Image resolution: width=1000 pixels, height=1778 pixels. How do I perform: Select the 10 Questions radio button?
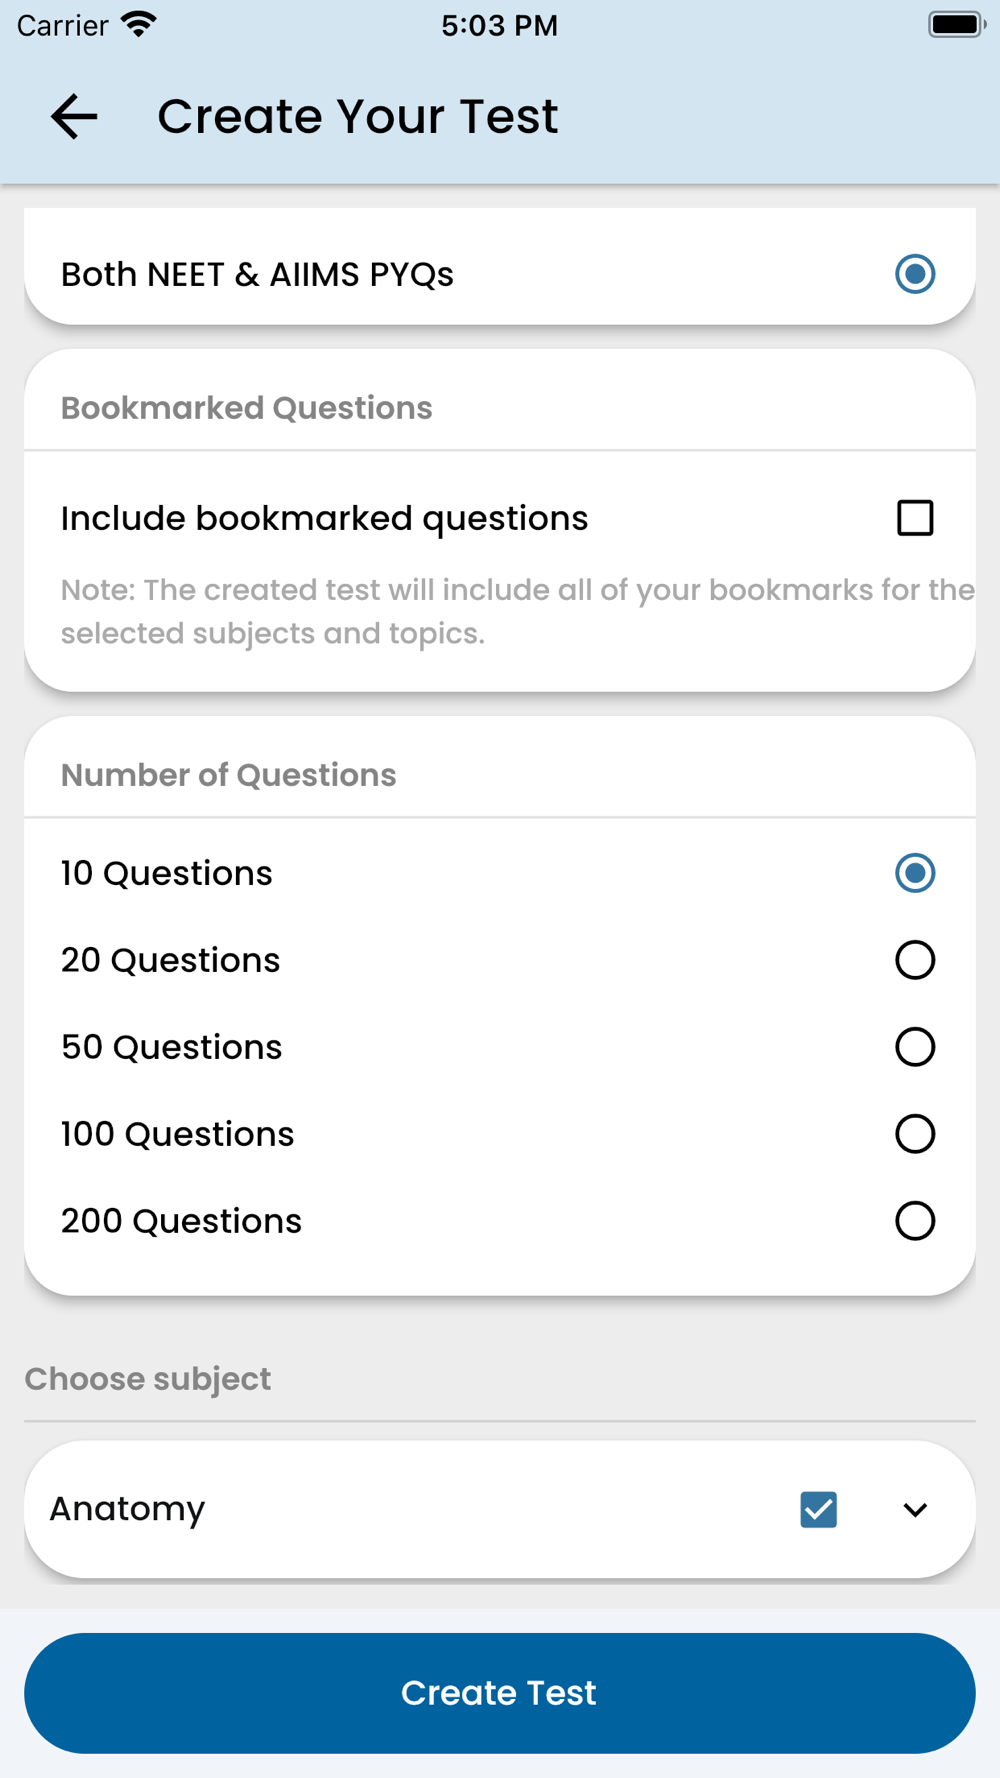(x=915, y=873)
